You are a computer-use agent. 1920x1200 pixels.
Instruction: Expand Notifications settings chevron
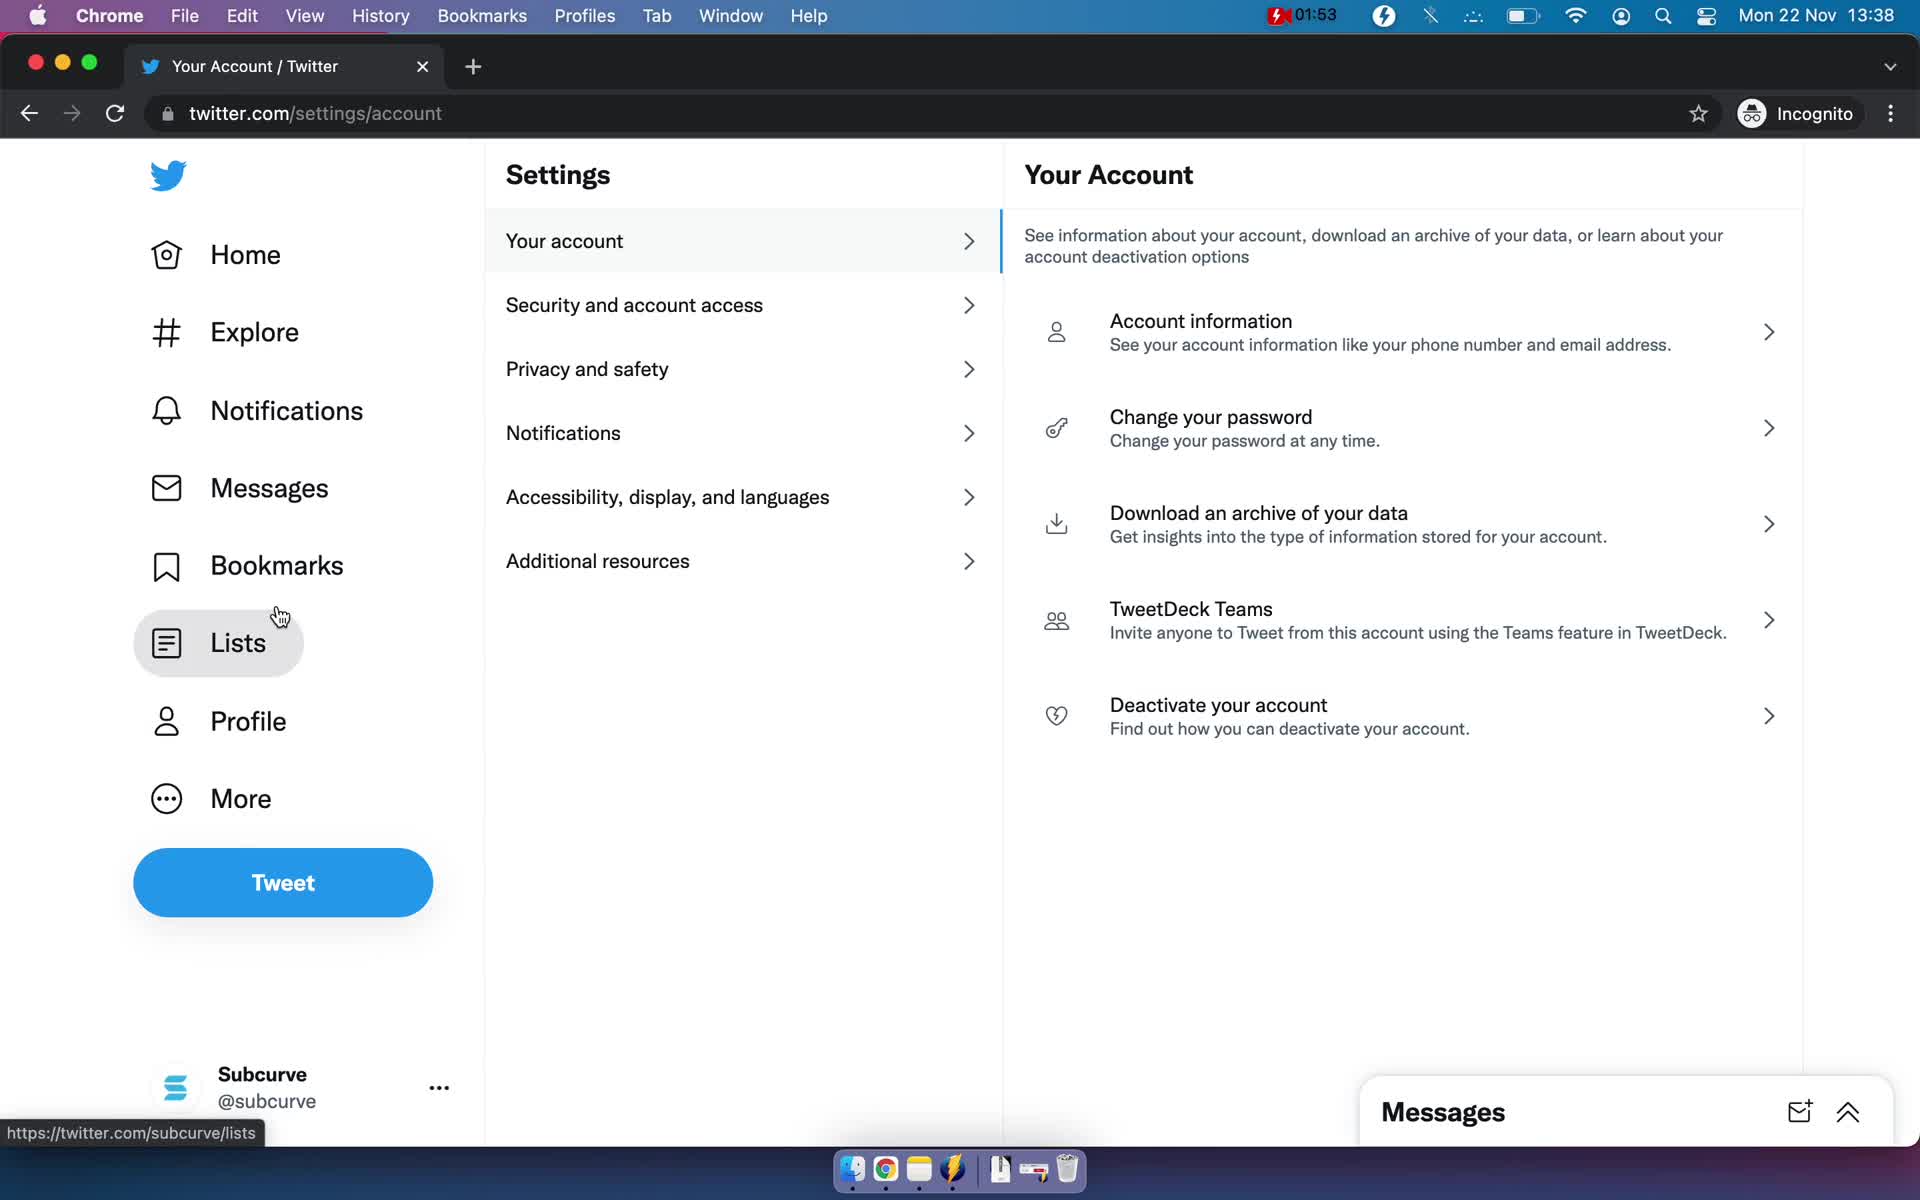pyautogui.click(x=969, y=433)
